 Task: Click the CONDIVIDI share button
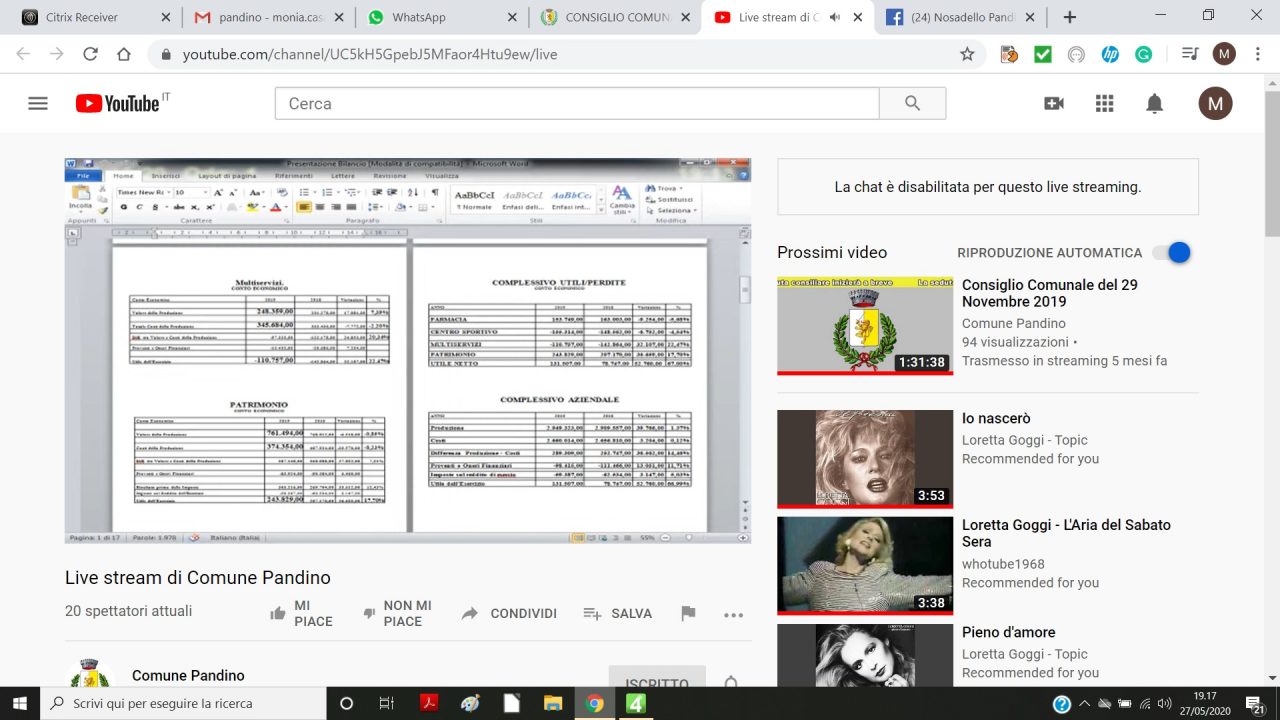[509, 613]
